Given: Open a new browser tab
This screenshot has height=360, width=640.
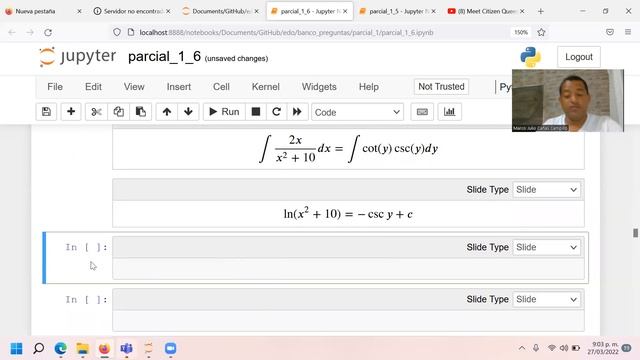Looking at the screenshot, I should [541, 11].
